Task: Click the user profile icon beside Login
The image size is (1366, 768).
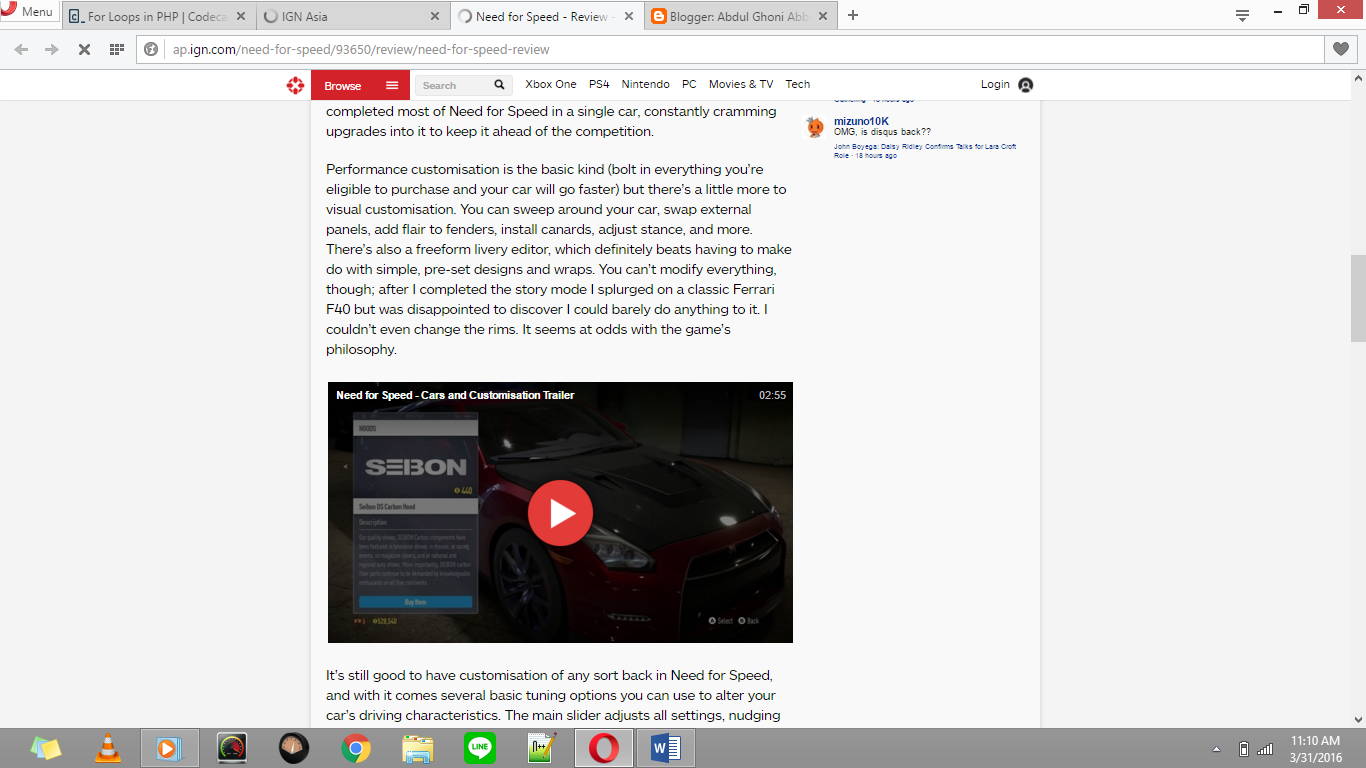Action: click(x=1025, y=85)
